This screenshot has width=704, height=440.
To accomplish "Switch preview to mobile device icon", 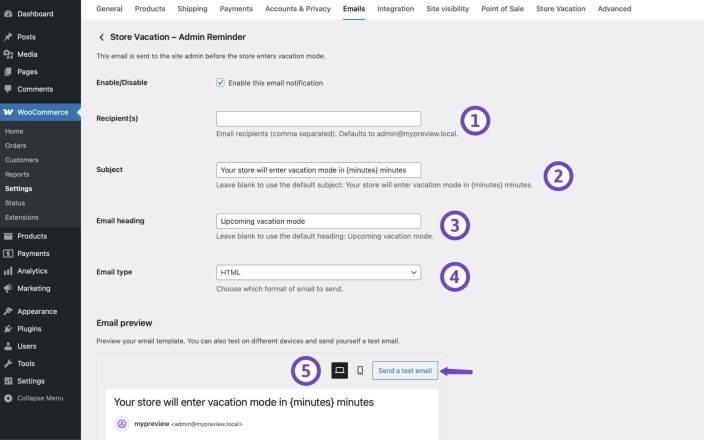I will [x=360, y=370].
